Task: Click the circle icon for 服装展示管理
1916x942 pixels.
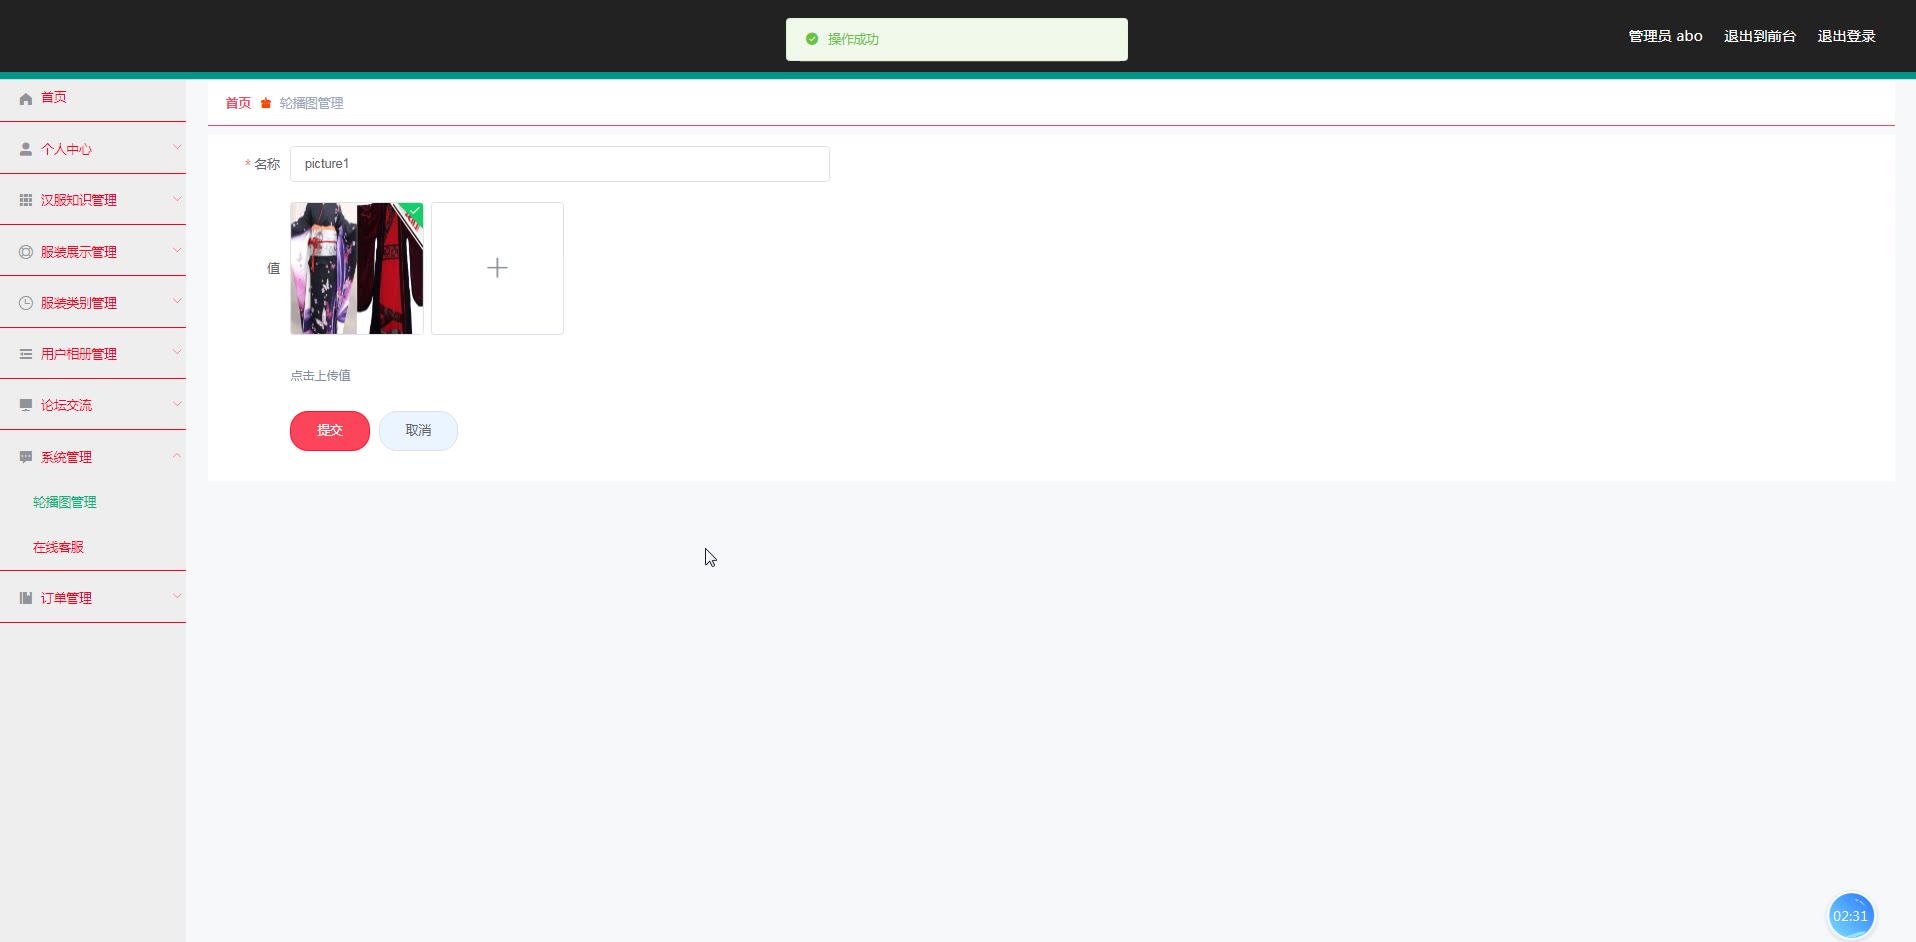Action: tap(26, 252)
